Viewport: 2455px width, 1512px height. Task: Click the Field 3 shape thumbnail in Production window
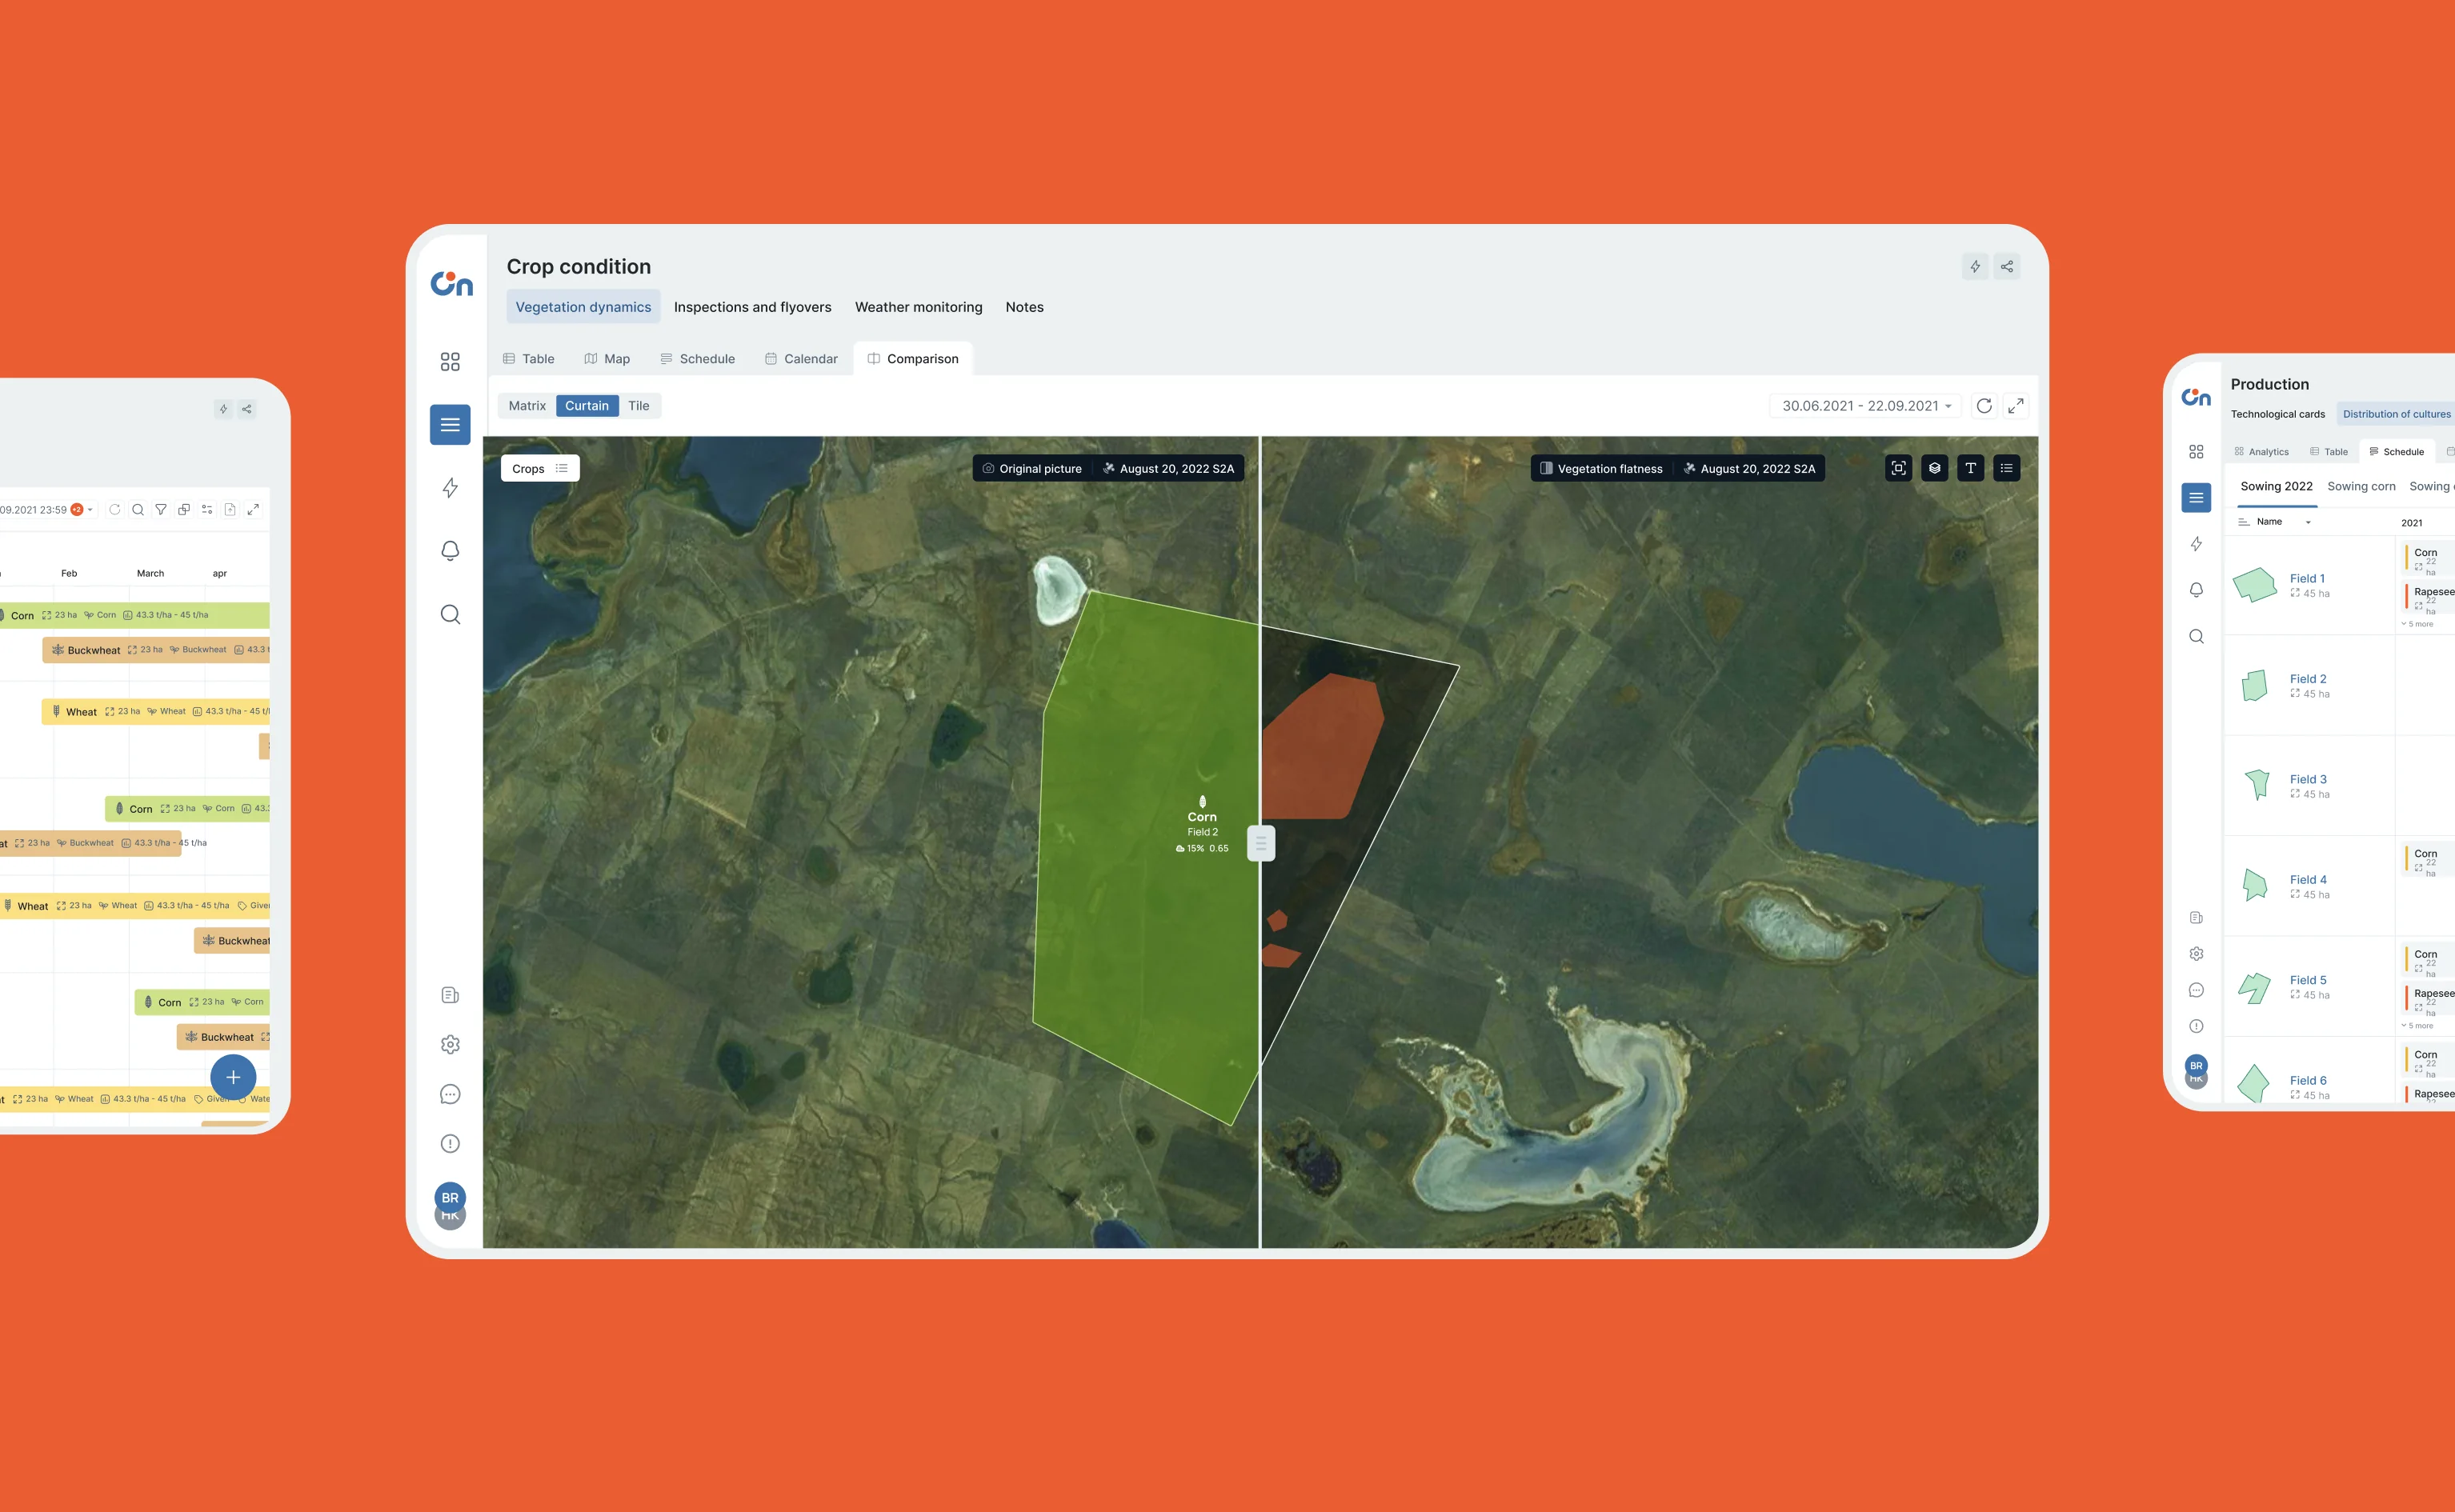2257,784
